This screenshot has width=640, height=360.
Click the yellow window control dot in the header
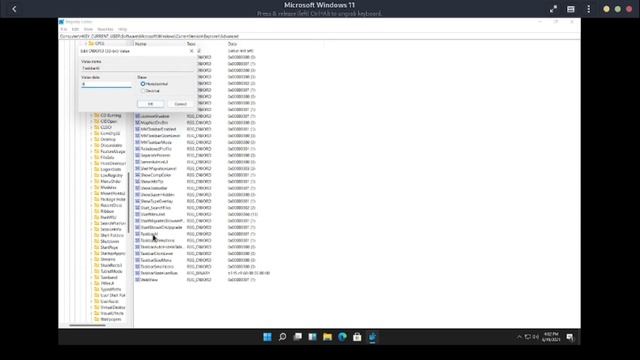pyautogui.click(x=606, y=9)
